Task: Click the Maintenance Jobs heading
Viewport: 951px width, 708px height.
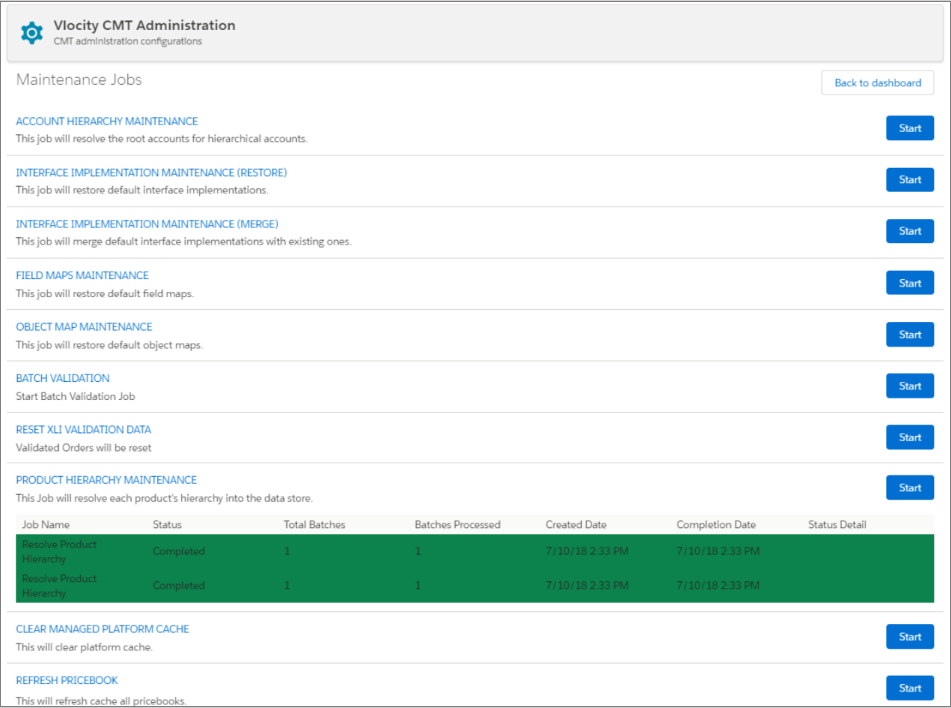Action: click(79, 80)
